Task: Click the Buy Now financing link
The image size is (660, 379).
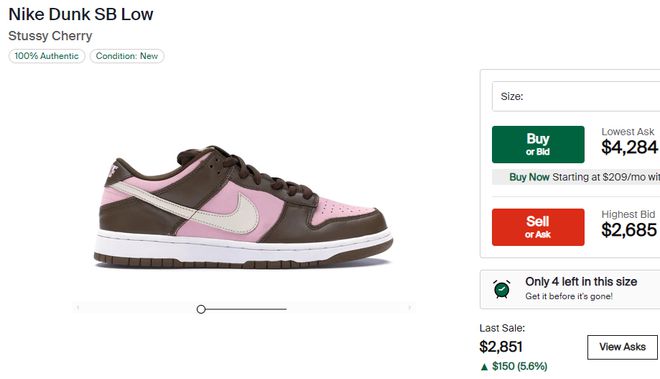Action: tap(529, 177)
